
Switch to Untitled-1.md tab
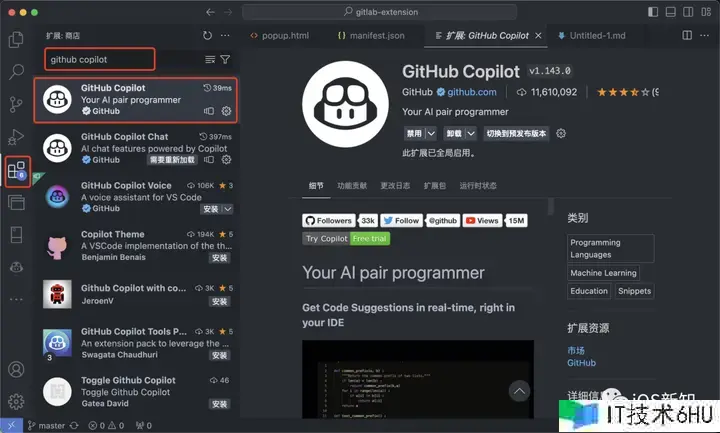591,35
